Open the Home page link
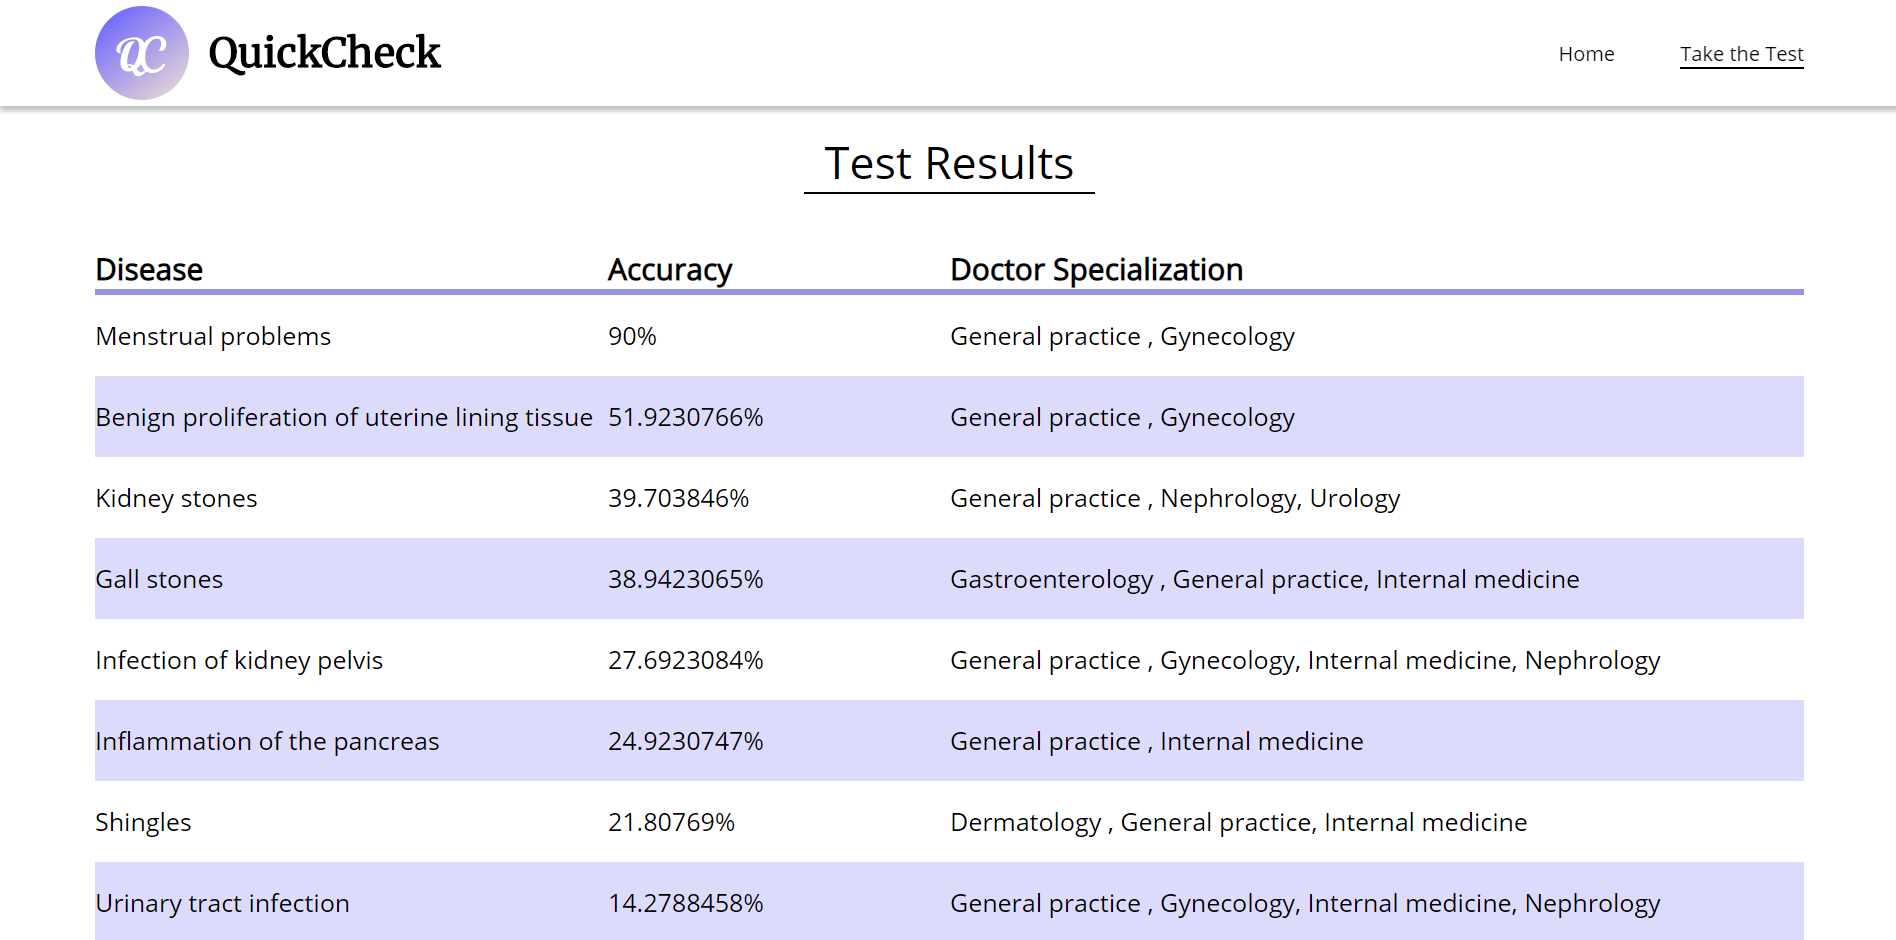 click(x=1586, y=54)
